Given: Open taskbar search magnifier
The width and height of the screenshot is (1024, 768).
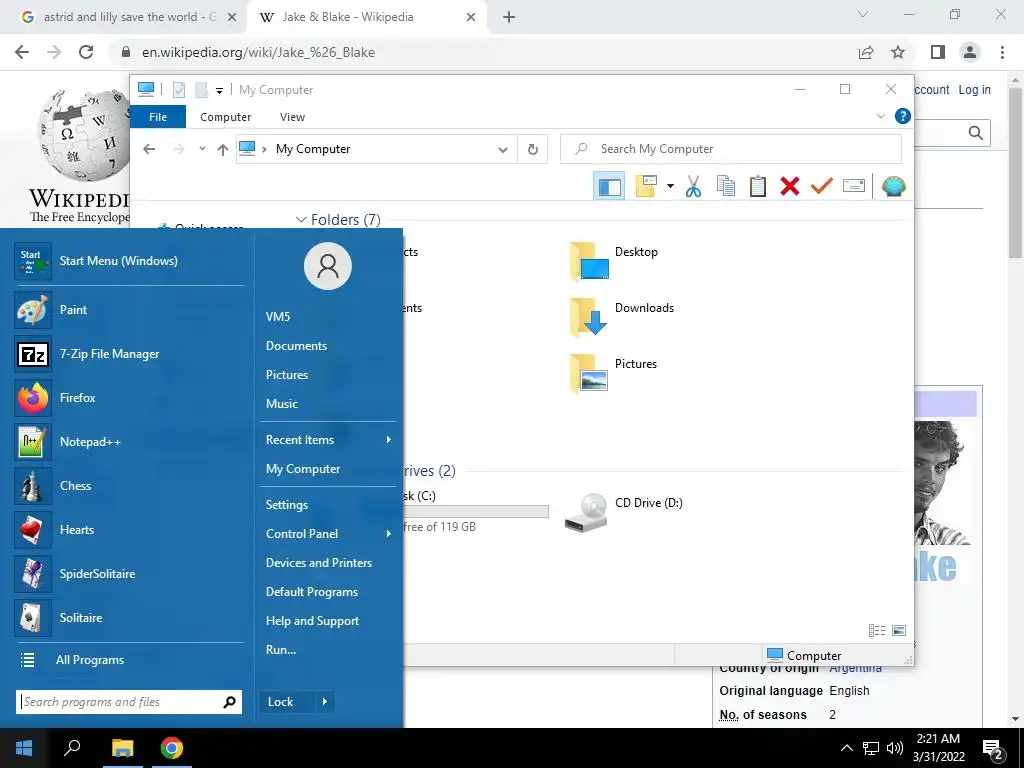Looking at the screenshot, I should [72, 748].
